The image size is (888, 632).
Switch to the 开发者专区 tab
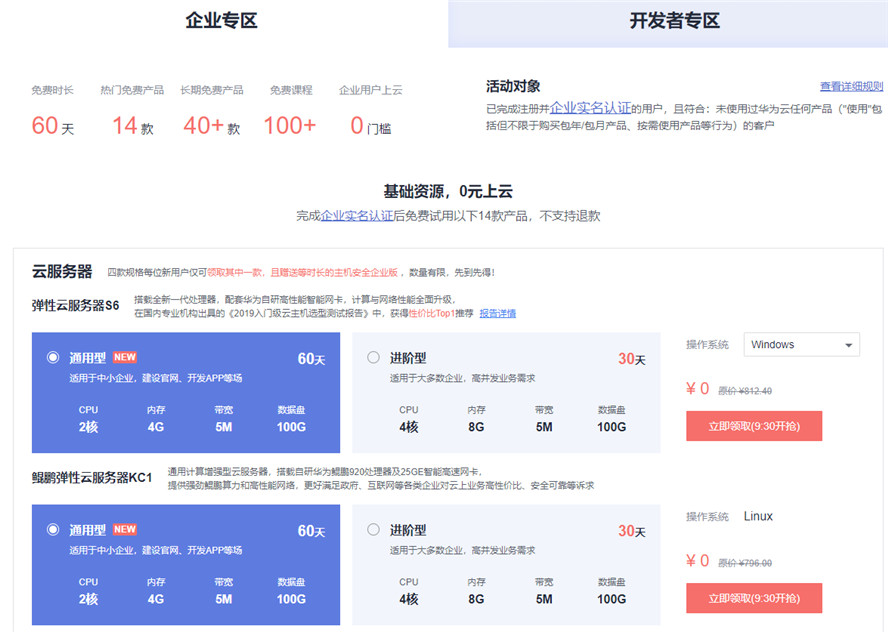[x=664, y=20]
